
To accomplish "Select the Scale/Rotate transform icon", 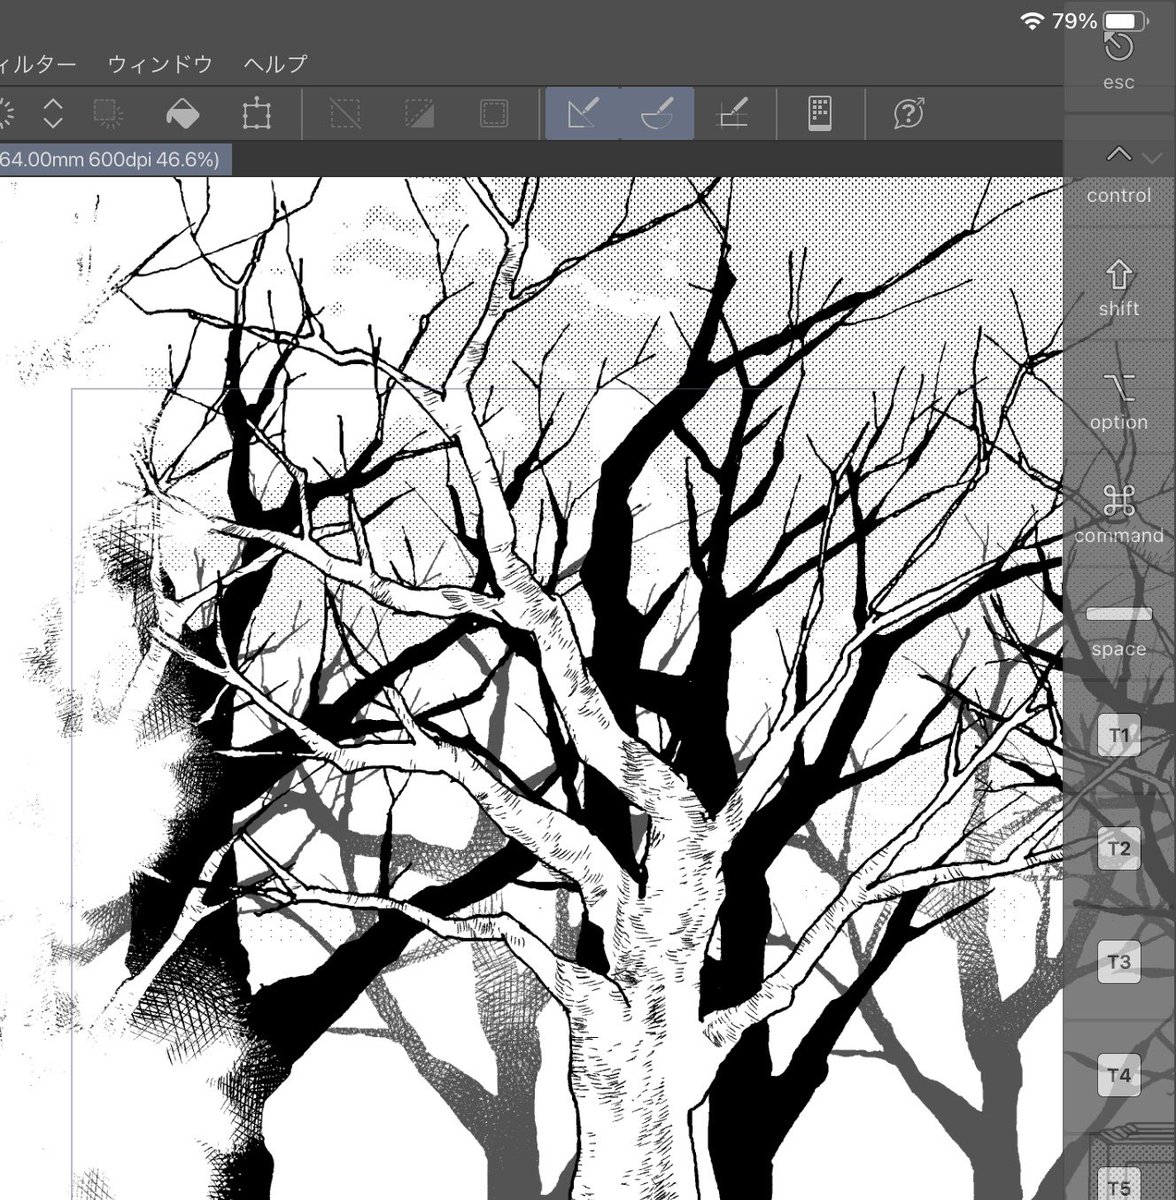I will [257, 113].
